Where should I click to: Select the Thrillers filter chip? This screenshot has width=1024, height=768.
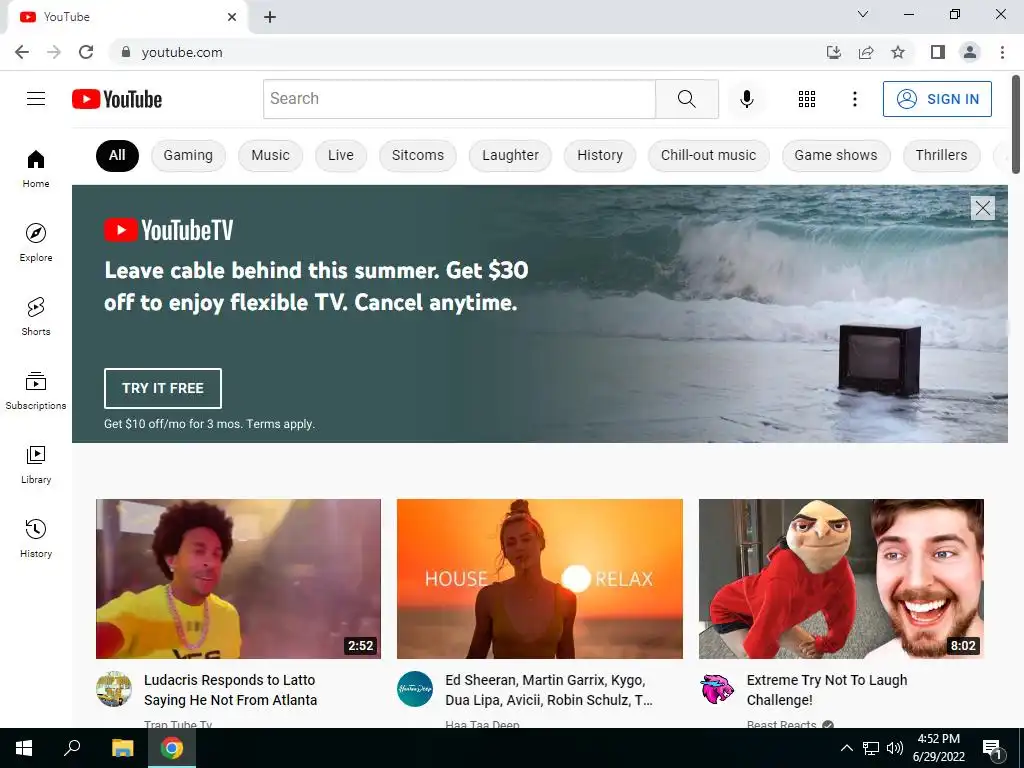point(941,155)
